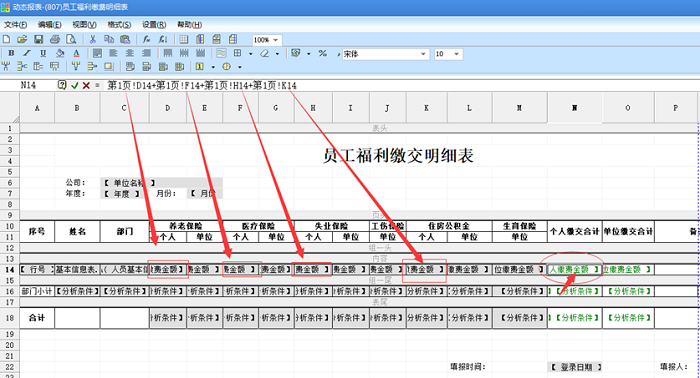Select the Cut scissors icon
The width and height of the screenshot is (700, 378).
click(x=92, y=39)
